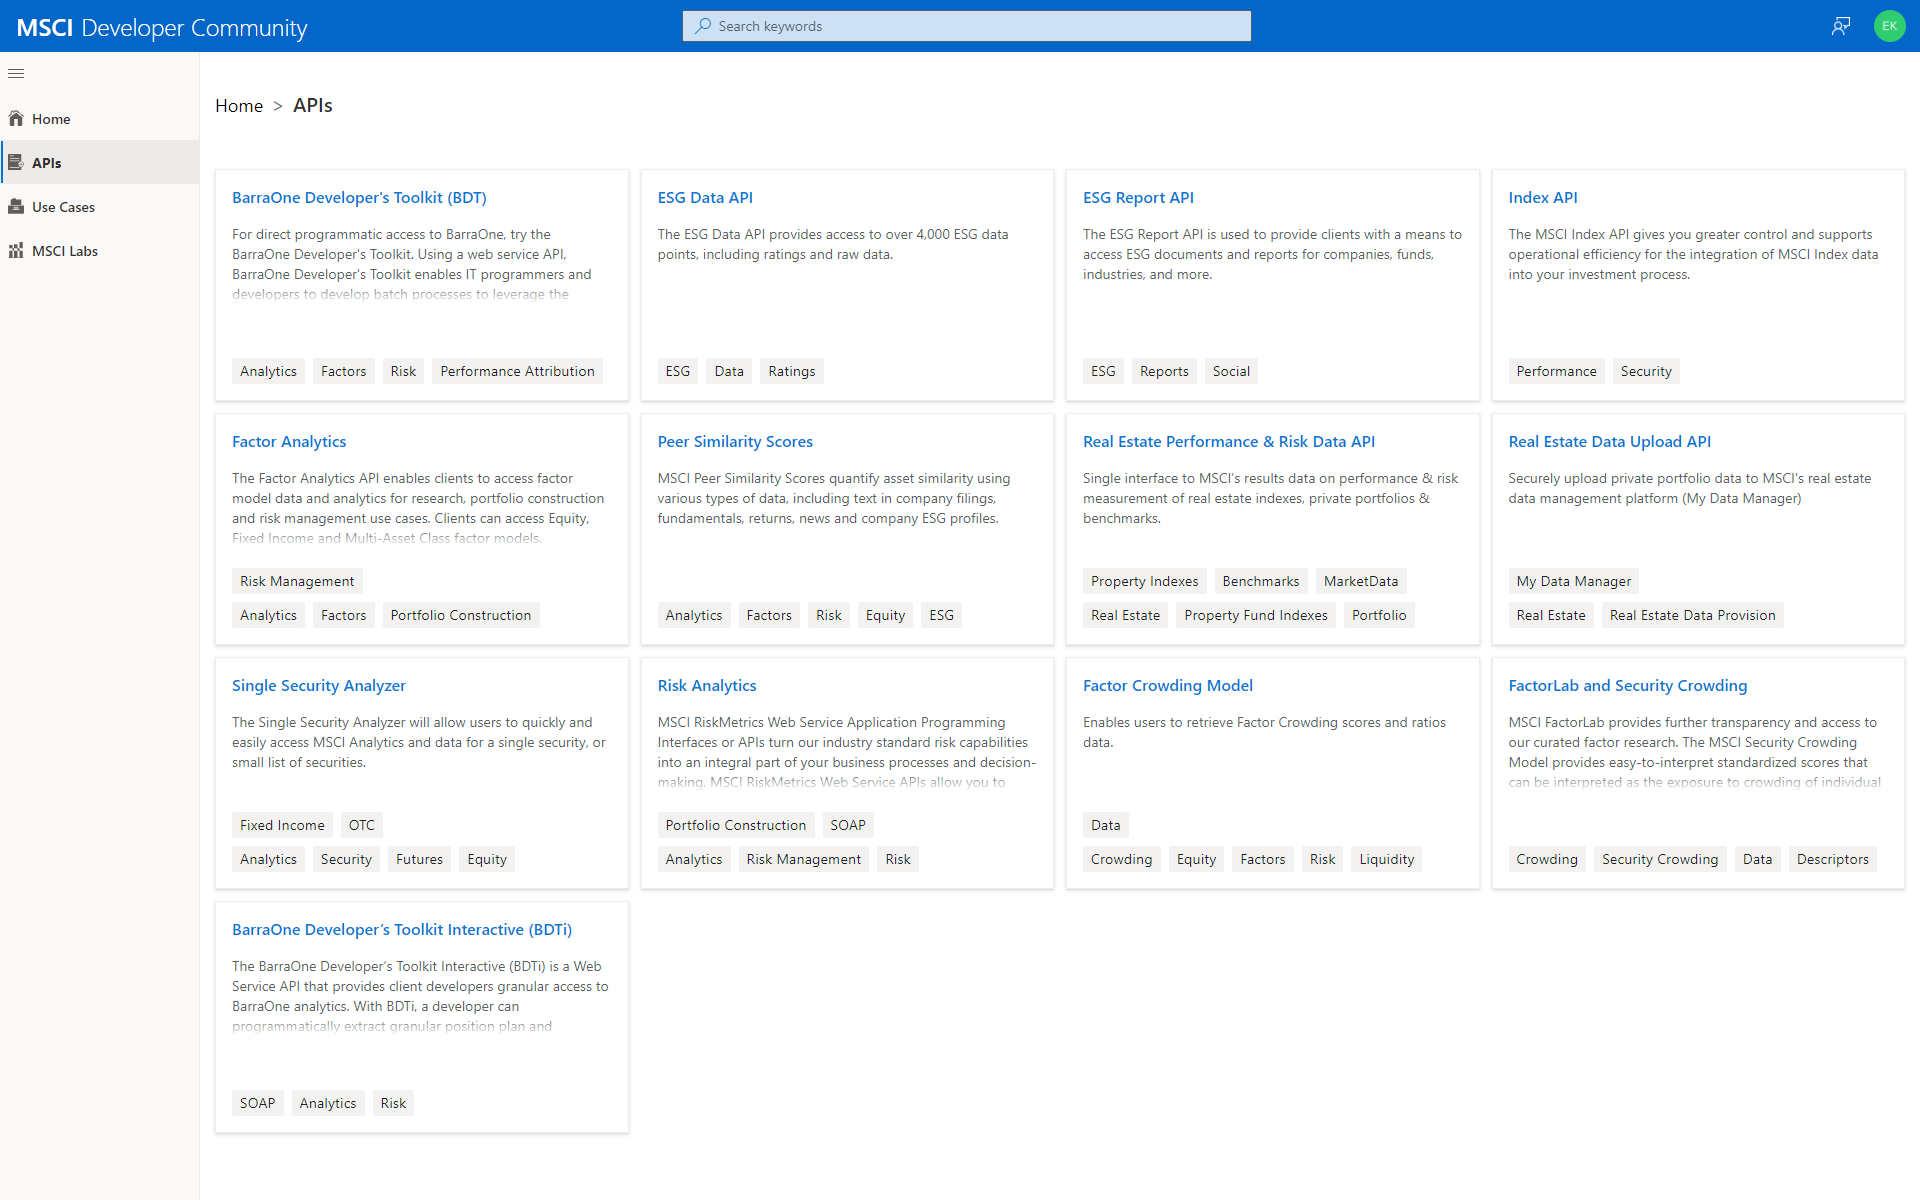Open the Risk Analytics card title
Screen dimensions: 1920x1200
pyautogui.click(x=707, y=686)
